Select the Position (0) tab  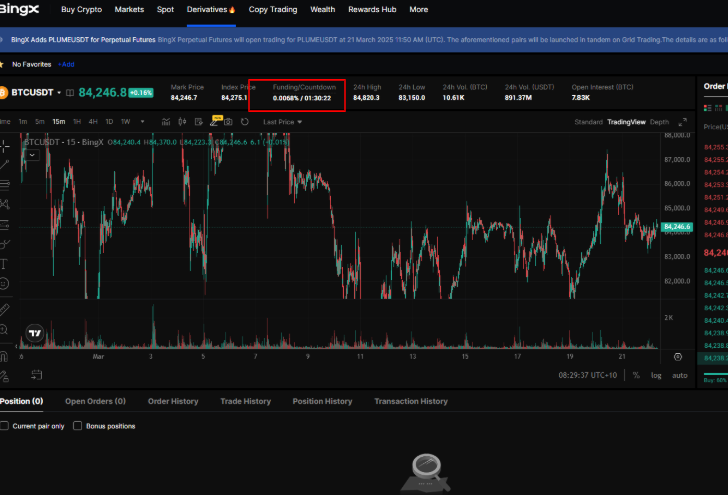click(21, 401)
